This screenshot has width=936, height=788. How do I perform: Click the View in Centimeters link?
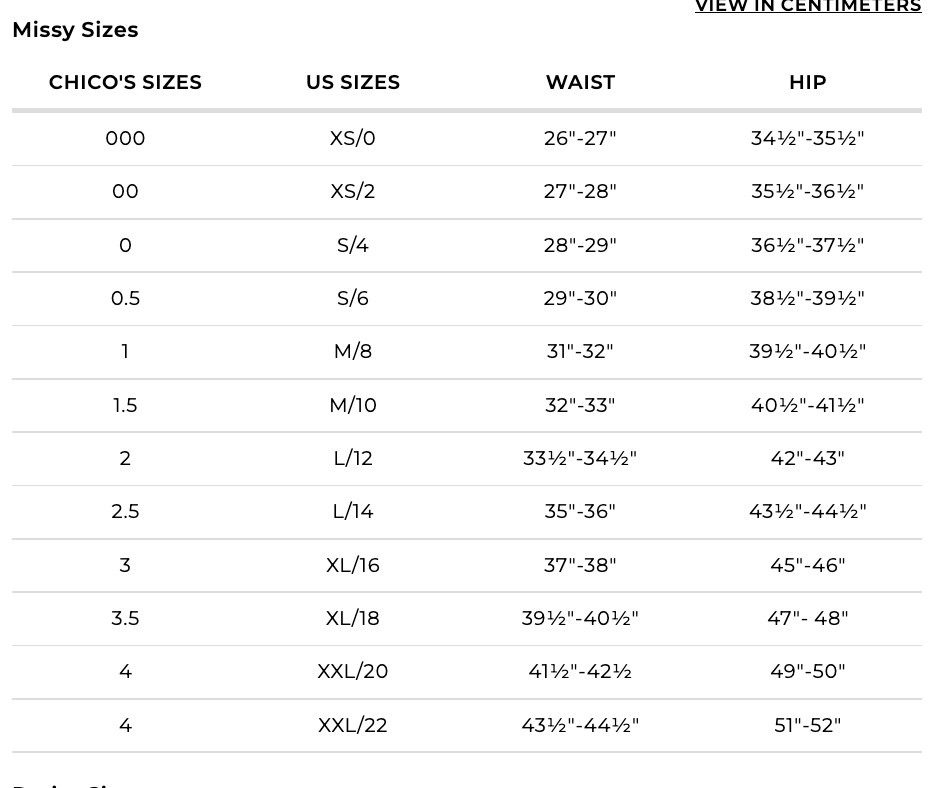[808, 7]
